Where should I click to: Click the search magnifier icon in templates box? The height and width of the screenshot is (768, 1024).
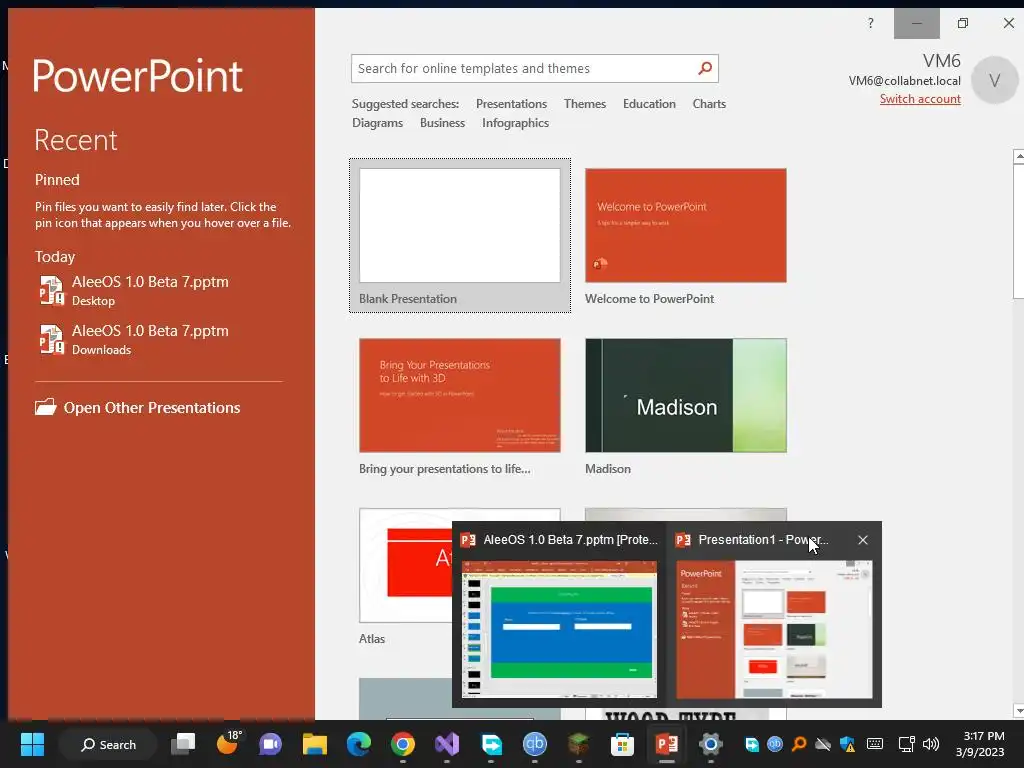click(x=705, y=69)
